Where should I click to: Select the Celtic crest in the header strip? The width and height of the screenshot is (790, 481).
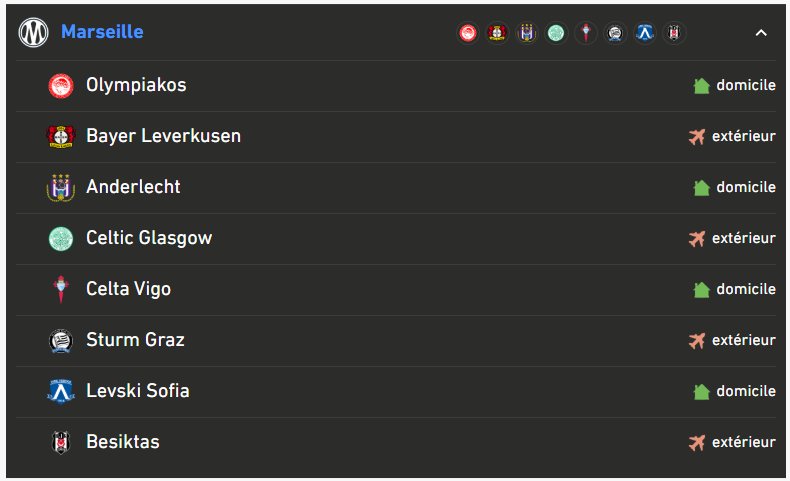(556, 33)
